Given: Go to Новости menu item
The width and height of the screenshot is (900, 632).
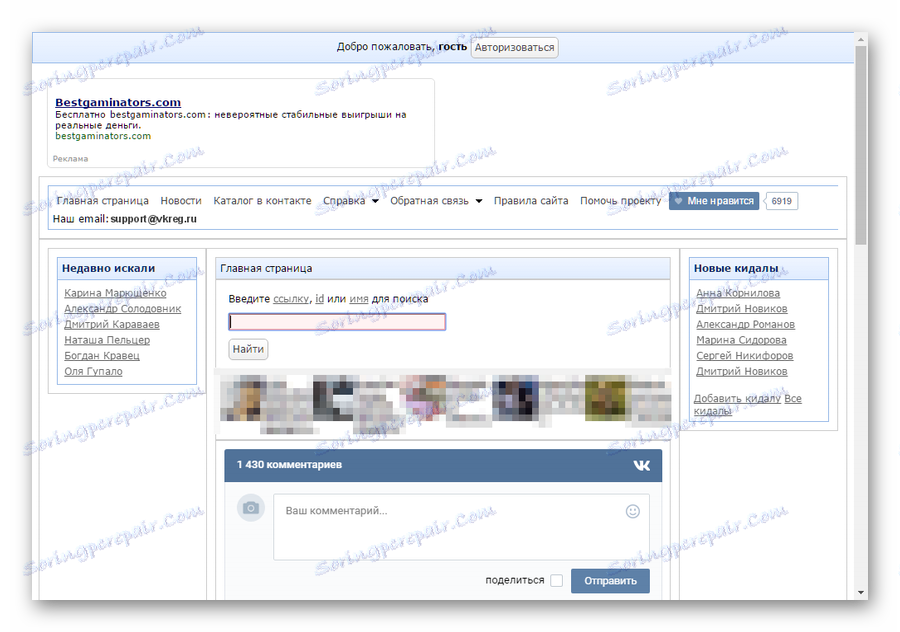Looking at the screenshot, I should coord(181,201).
